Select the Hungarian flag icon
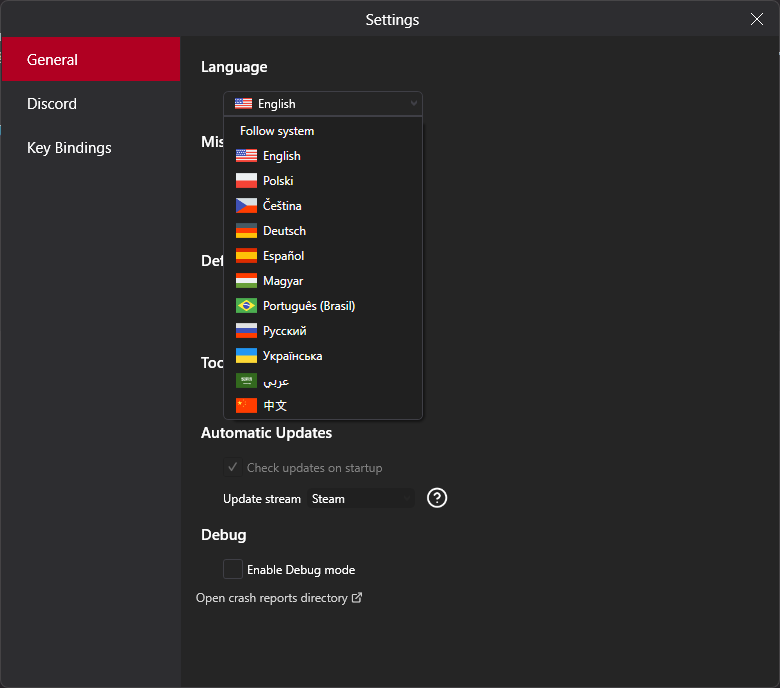The height and width of the screenshot is (688, 780). (246, 281)
